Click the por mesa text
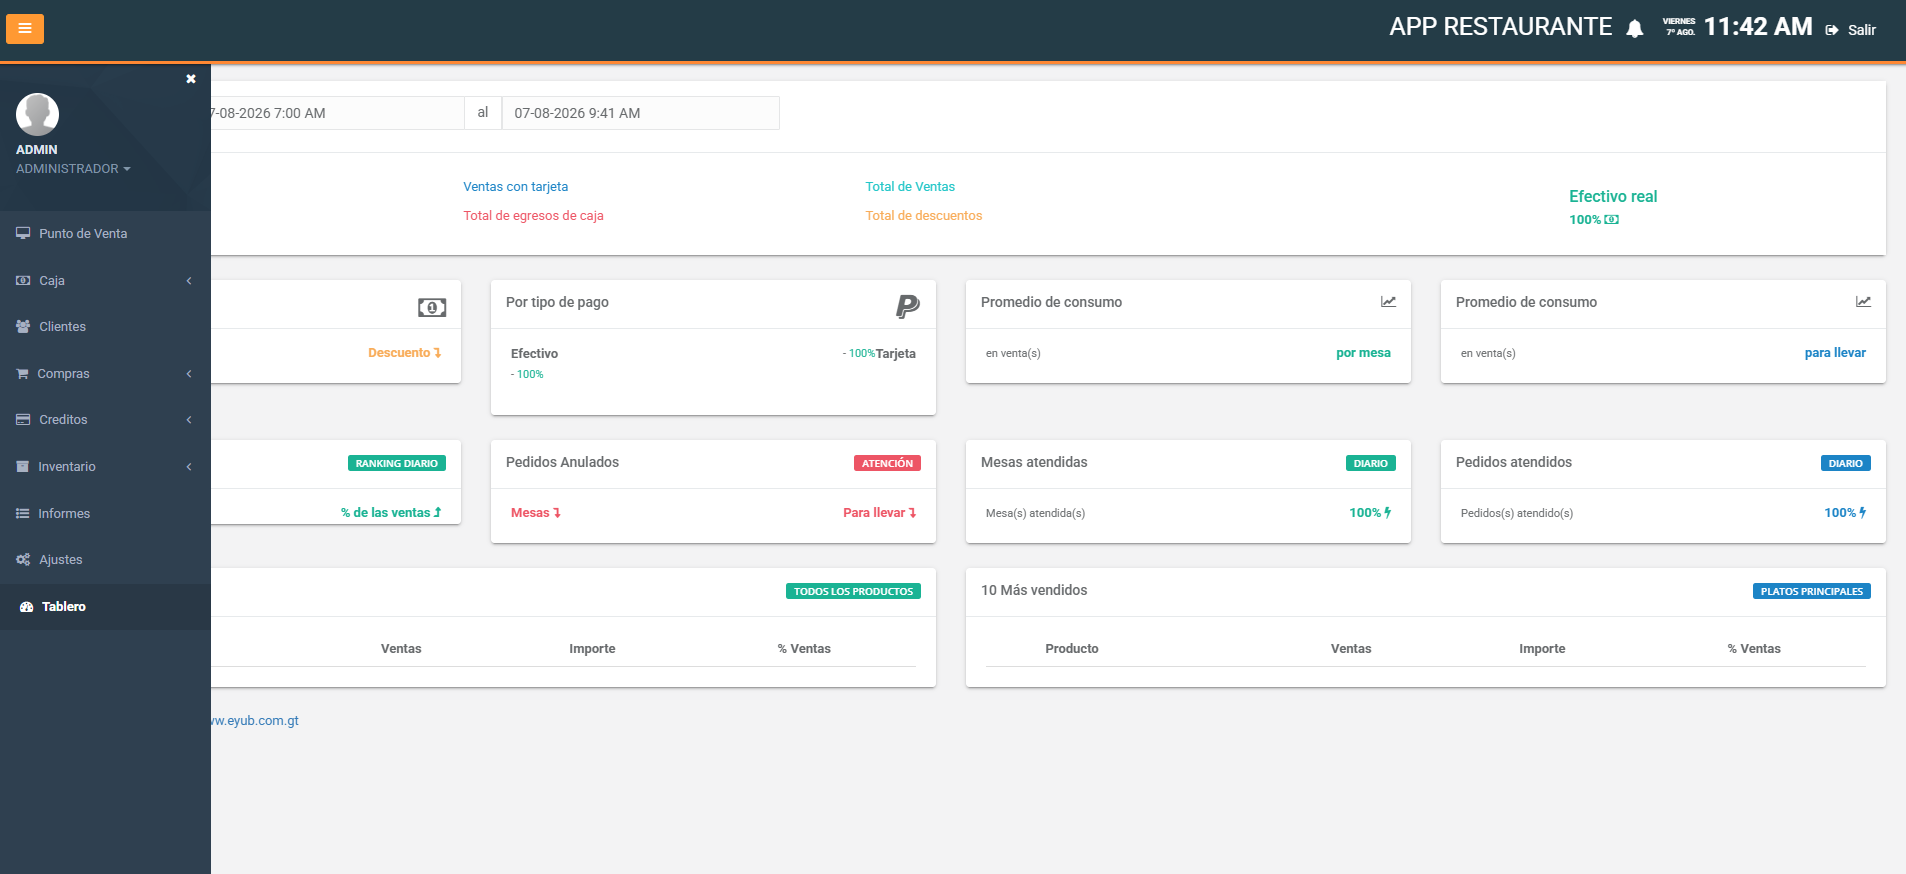 point(1363,353)
